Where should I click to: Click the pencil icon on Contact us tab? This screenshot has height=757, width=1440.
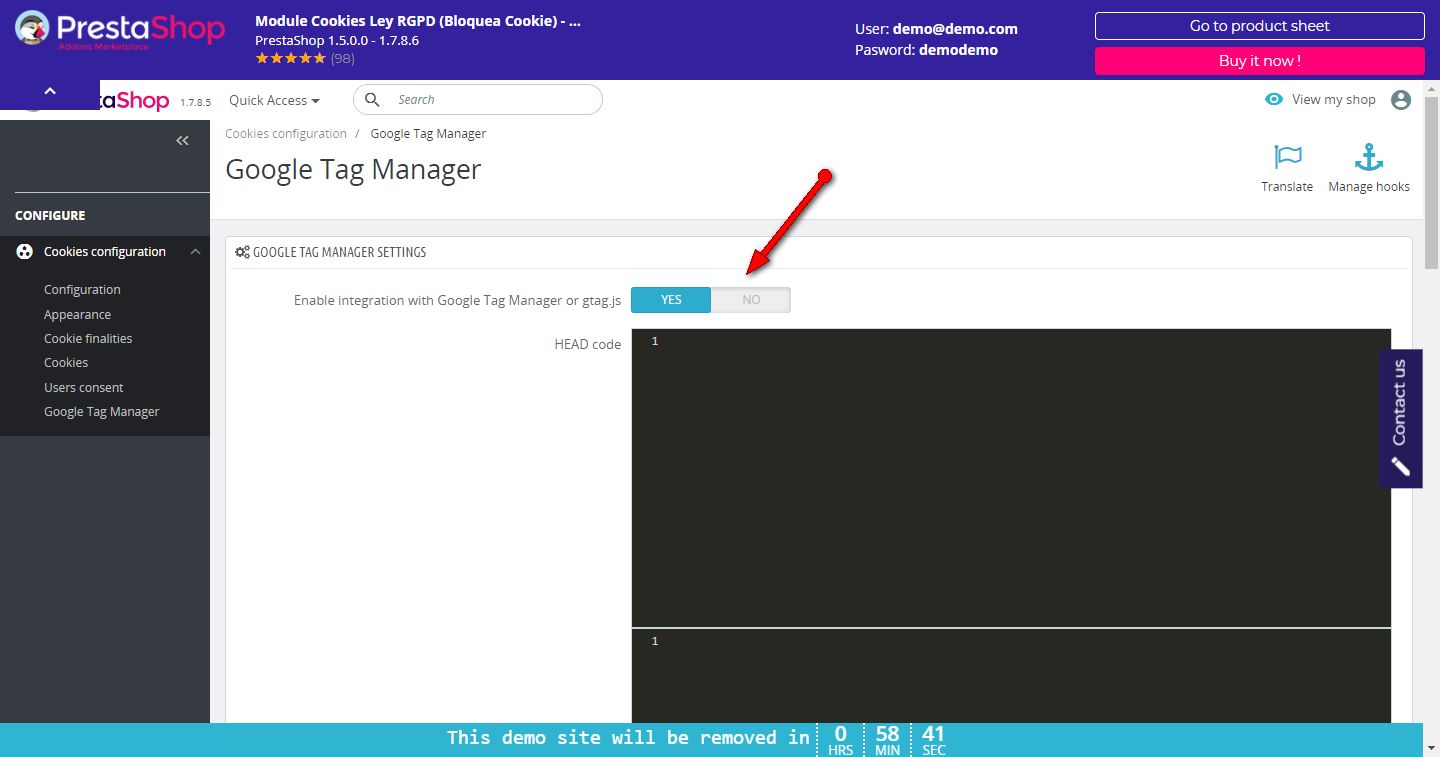1400,466
